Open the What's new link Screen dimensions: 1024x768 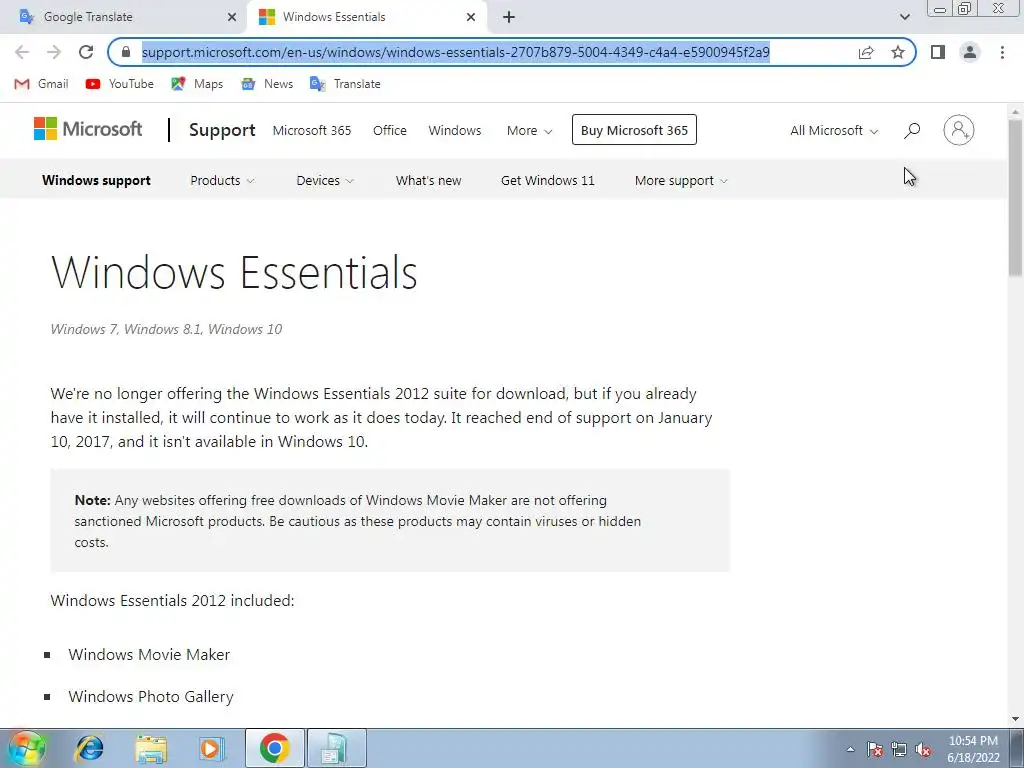(428, 180)
